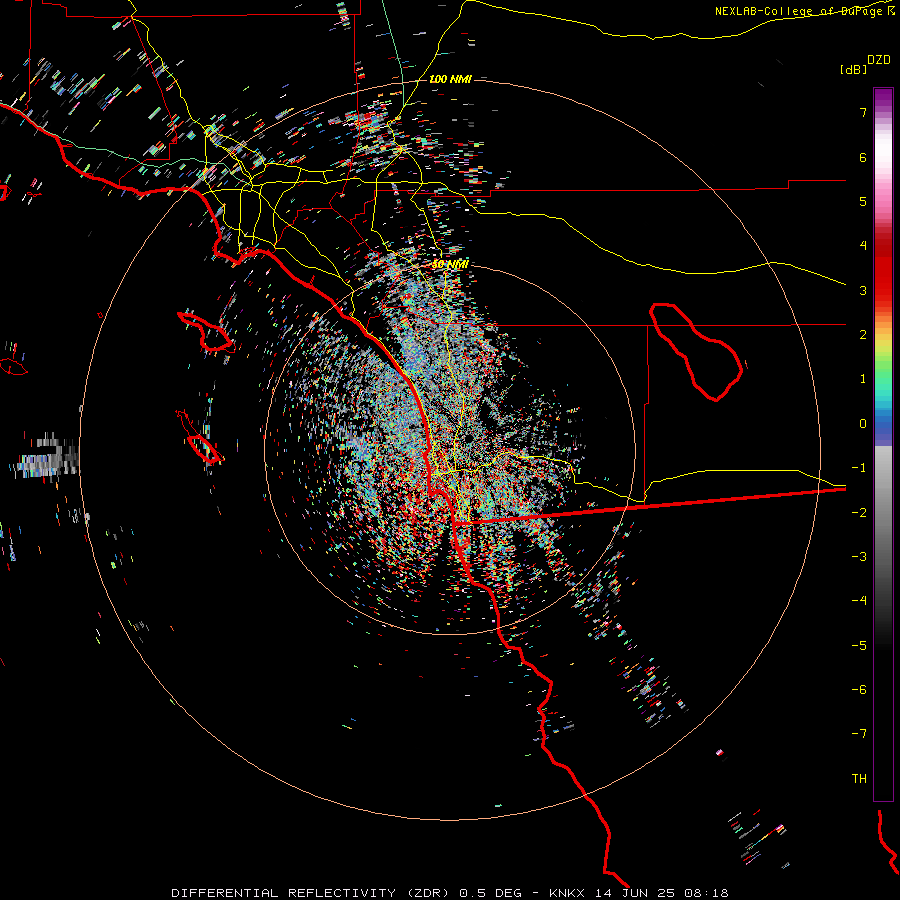Click the '50 NMI' range ring label

pos(450,264)
